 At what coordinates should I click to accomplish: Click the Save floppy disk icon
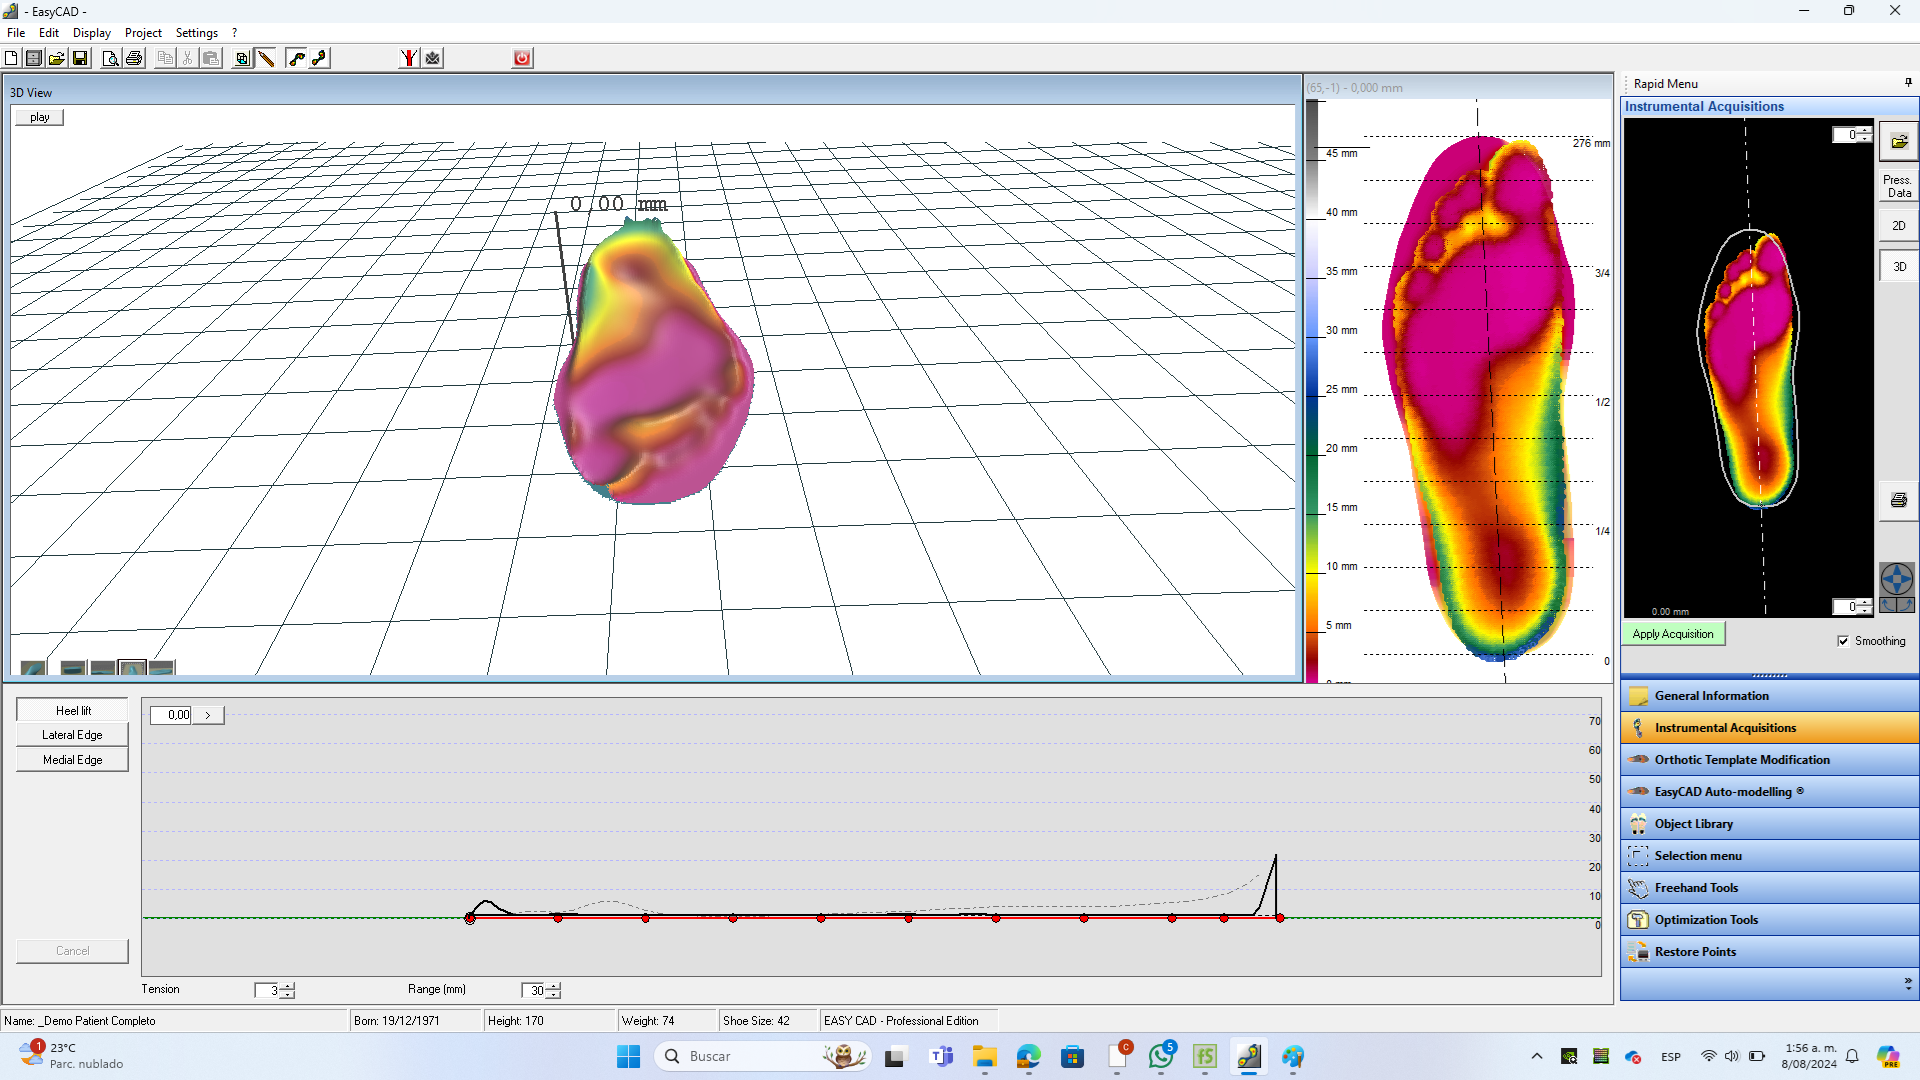80,58
